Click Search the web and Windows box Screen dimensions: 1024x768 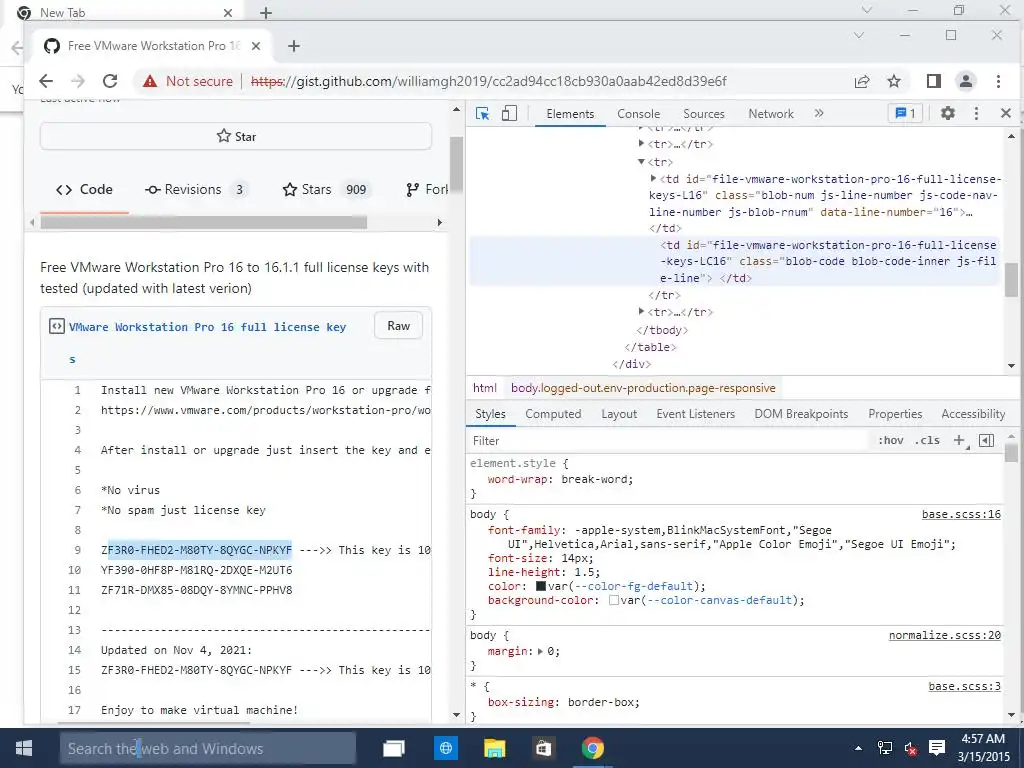(x=208, y=748)
